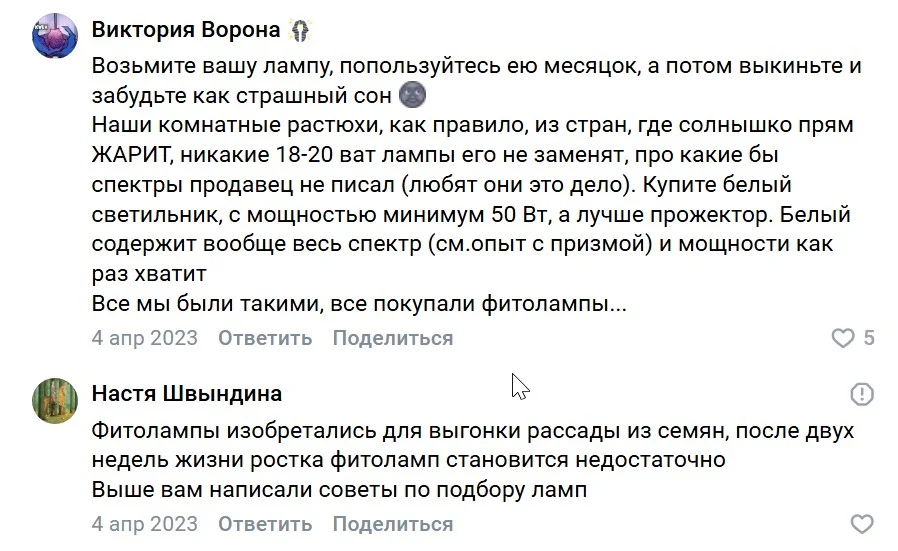
Task: Open Виктория Ворона's profile avatar
Action: click(55, 36)
